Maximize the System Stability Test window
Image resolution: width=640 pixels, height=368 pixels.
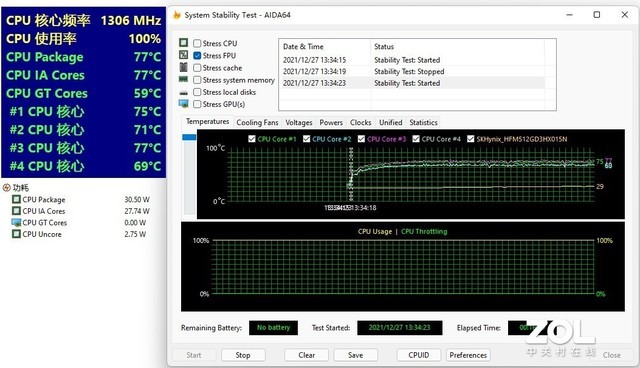pyautogui.click(x=597, y=15)
